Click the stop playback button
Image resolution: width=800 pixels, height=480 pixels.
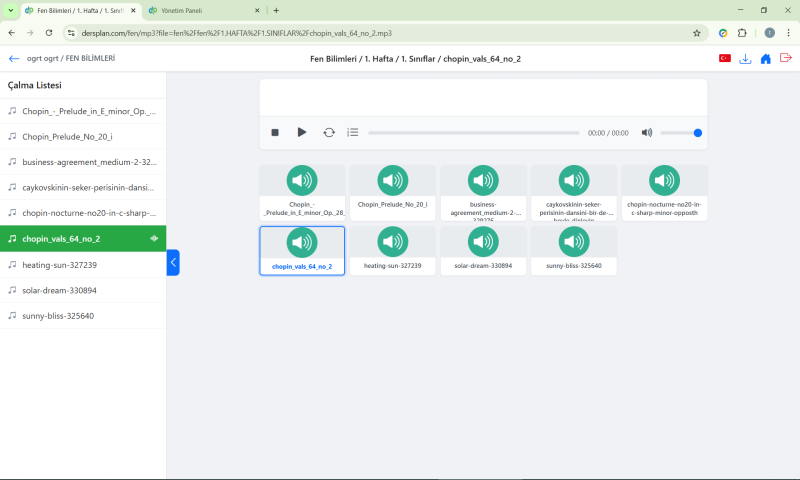275,132
